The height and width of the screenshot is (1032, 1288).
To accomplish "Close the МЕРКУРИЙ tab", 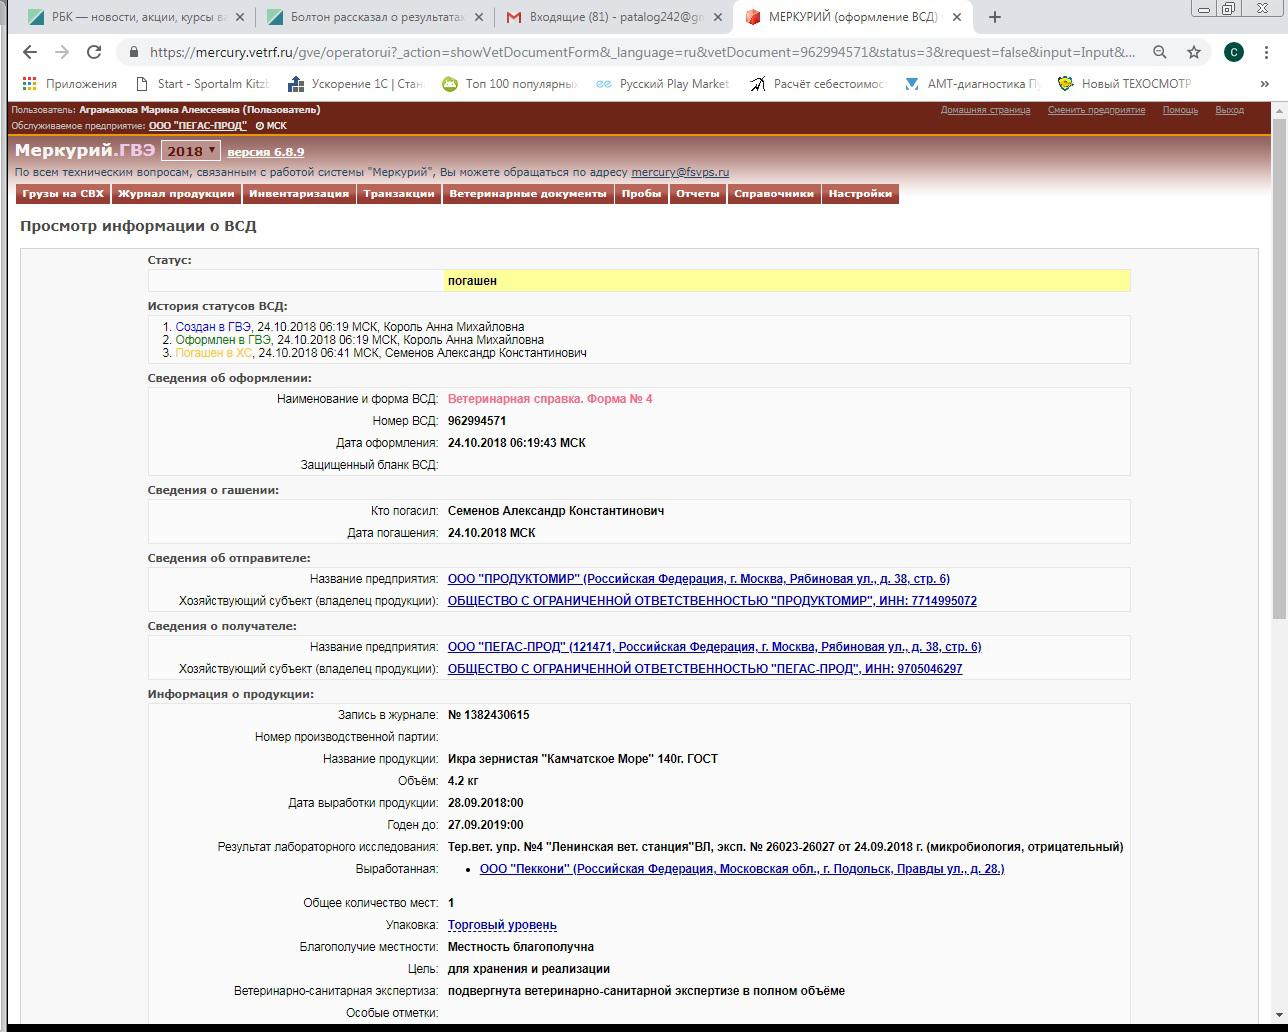I will (x=957, y=17).
